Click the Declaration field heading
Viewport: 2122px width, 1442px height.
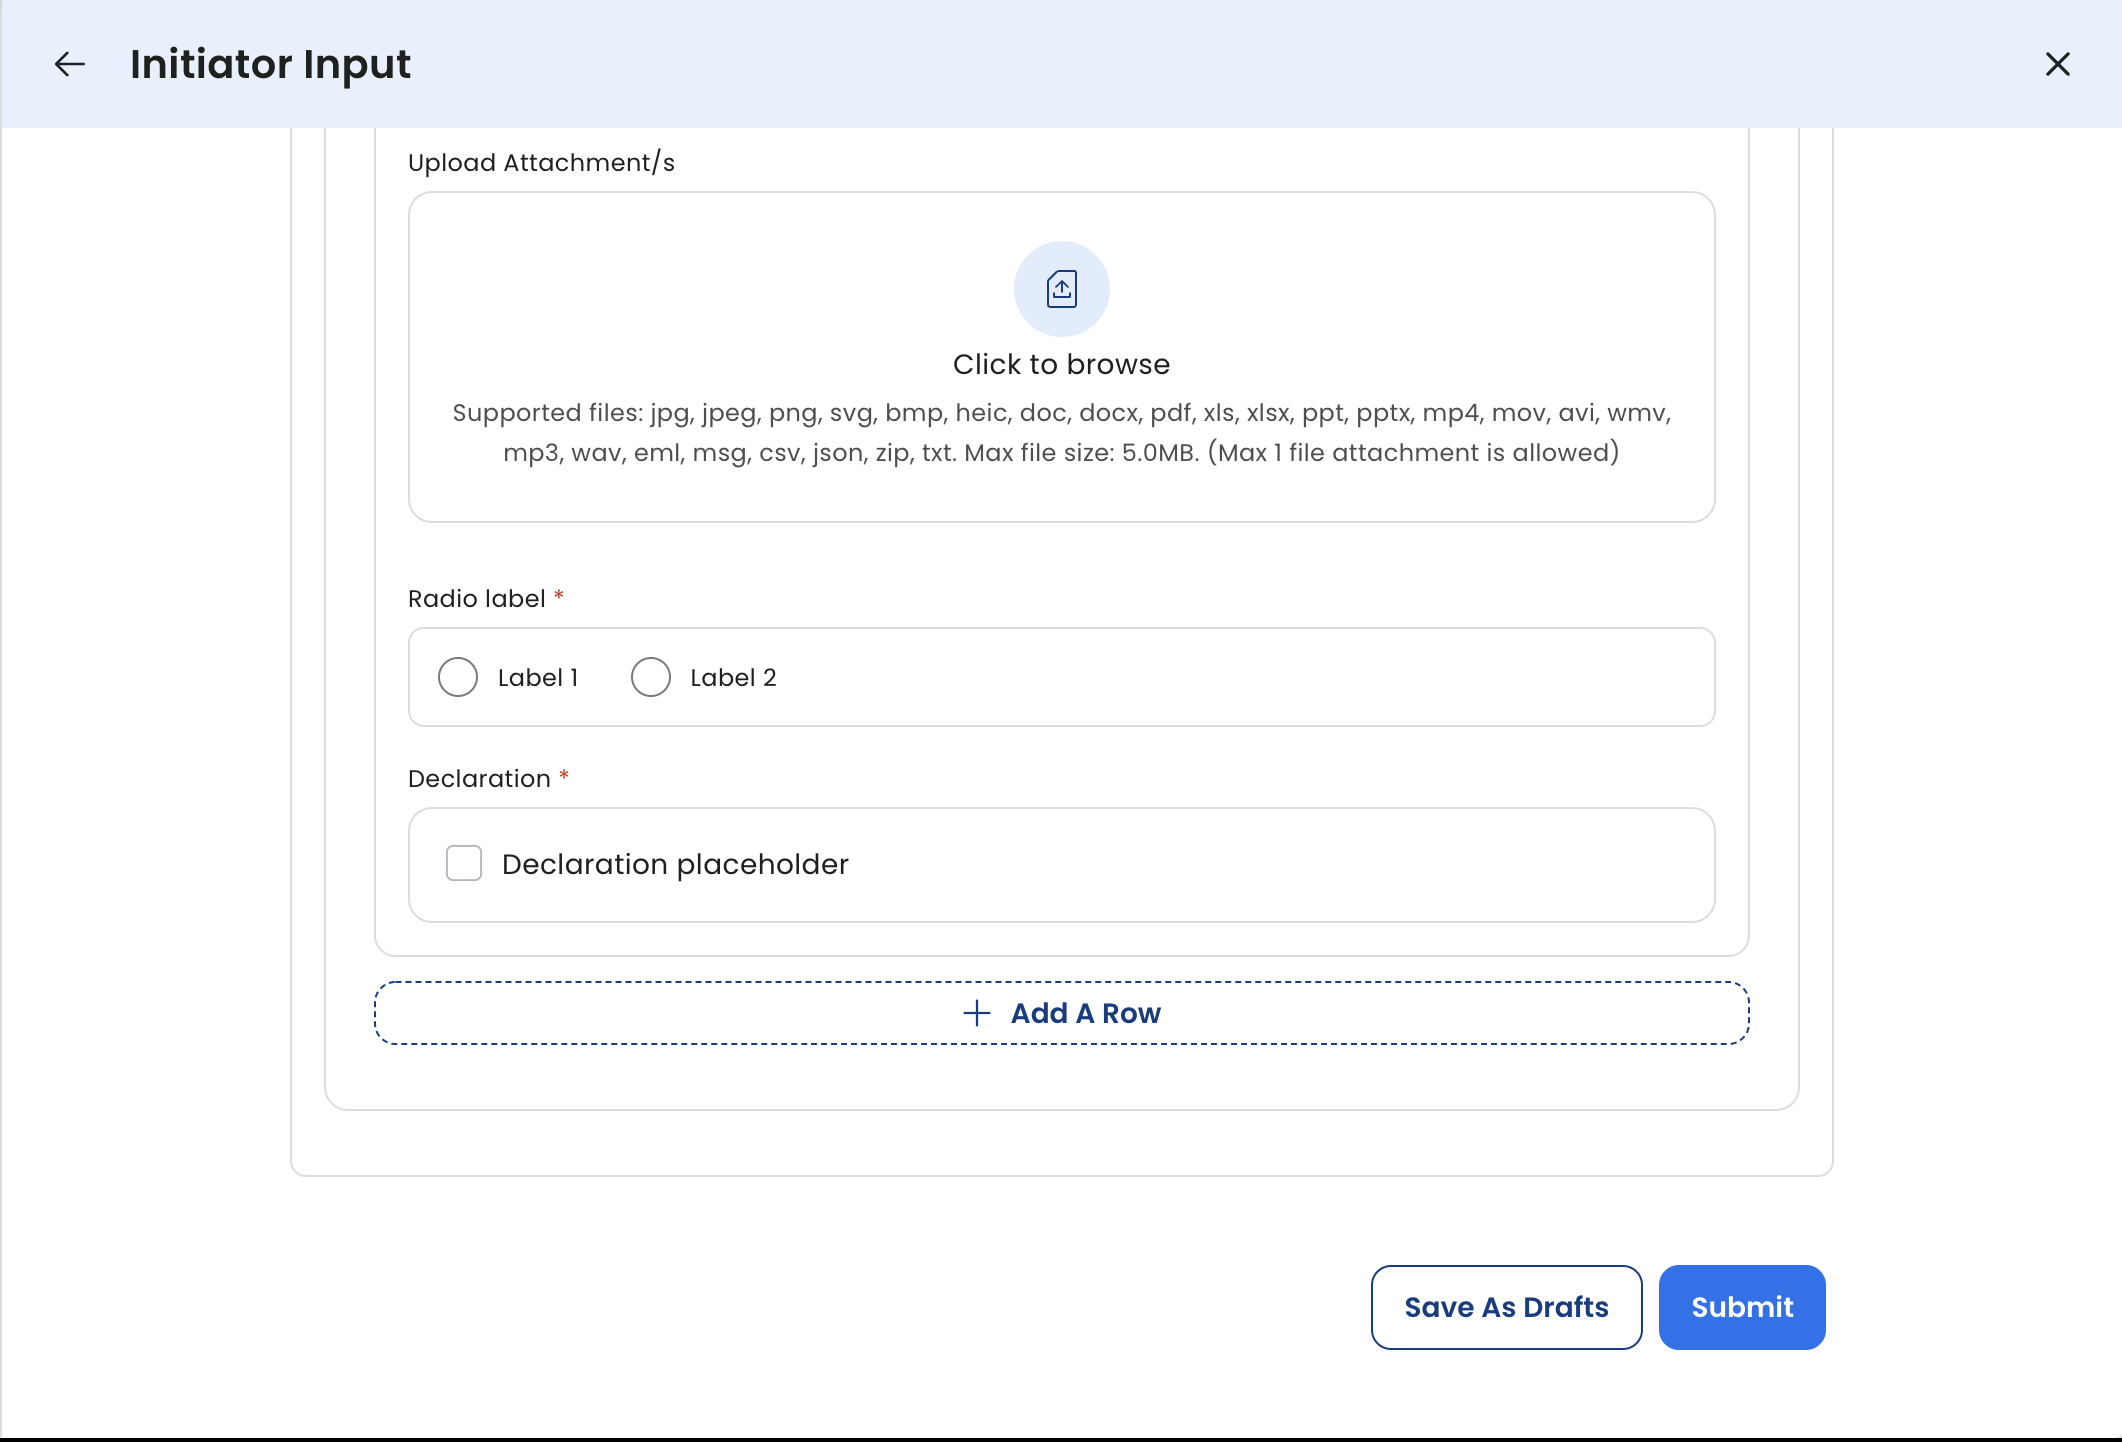[x=479, y=778]
